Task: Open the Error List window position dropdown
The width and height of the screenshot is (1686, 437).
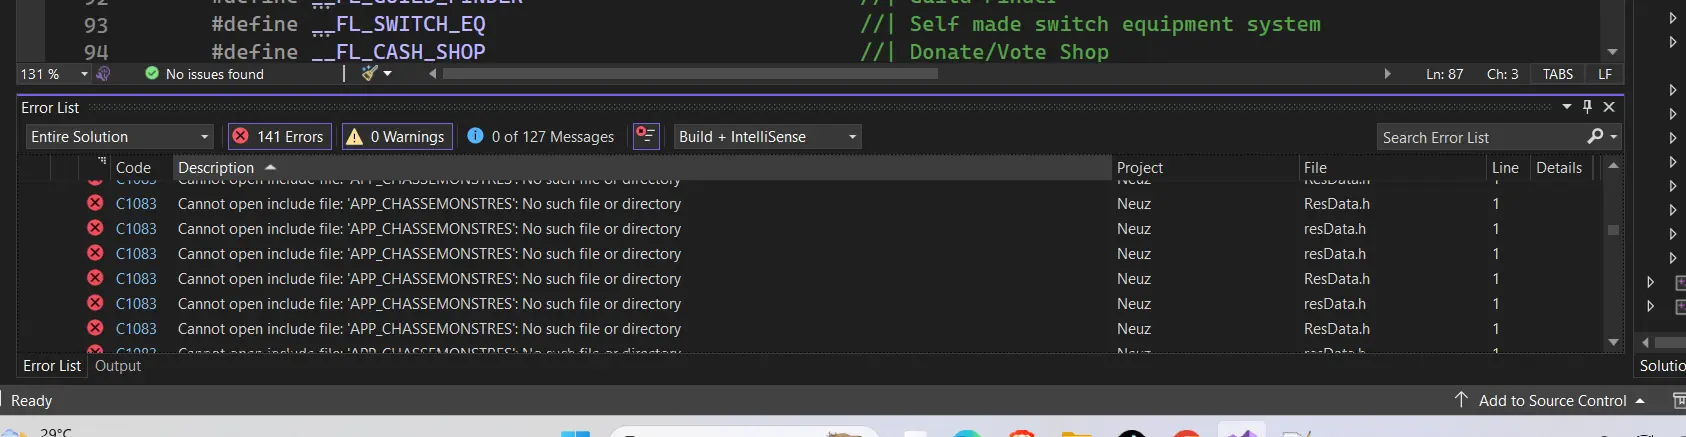Action: point(1567,107)
